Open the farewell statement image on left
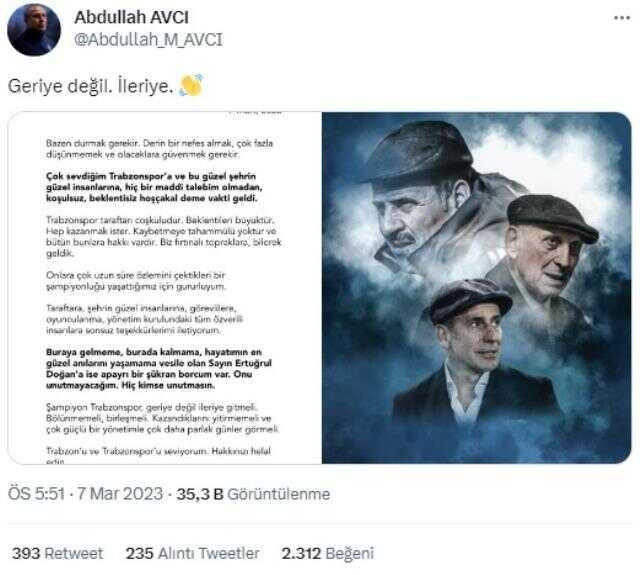The image size is (640, 575). 165,288
